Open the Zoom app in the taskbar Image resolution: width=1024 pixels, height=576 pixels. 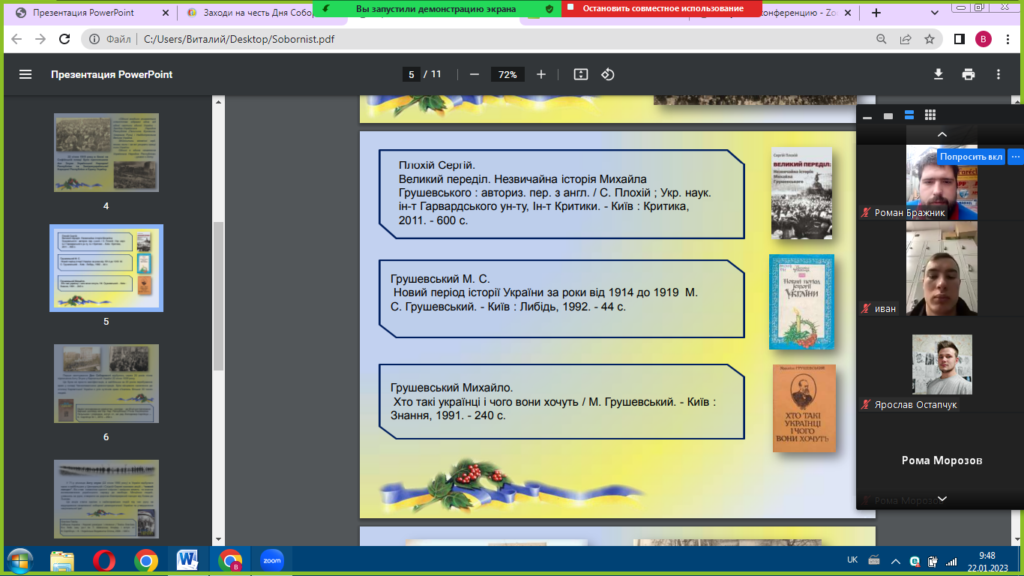coord(271,560)
